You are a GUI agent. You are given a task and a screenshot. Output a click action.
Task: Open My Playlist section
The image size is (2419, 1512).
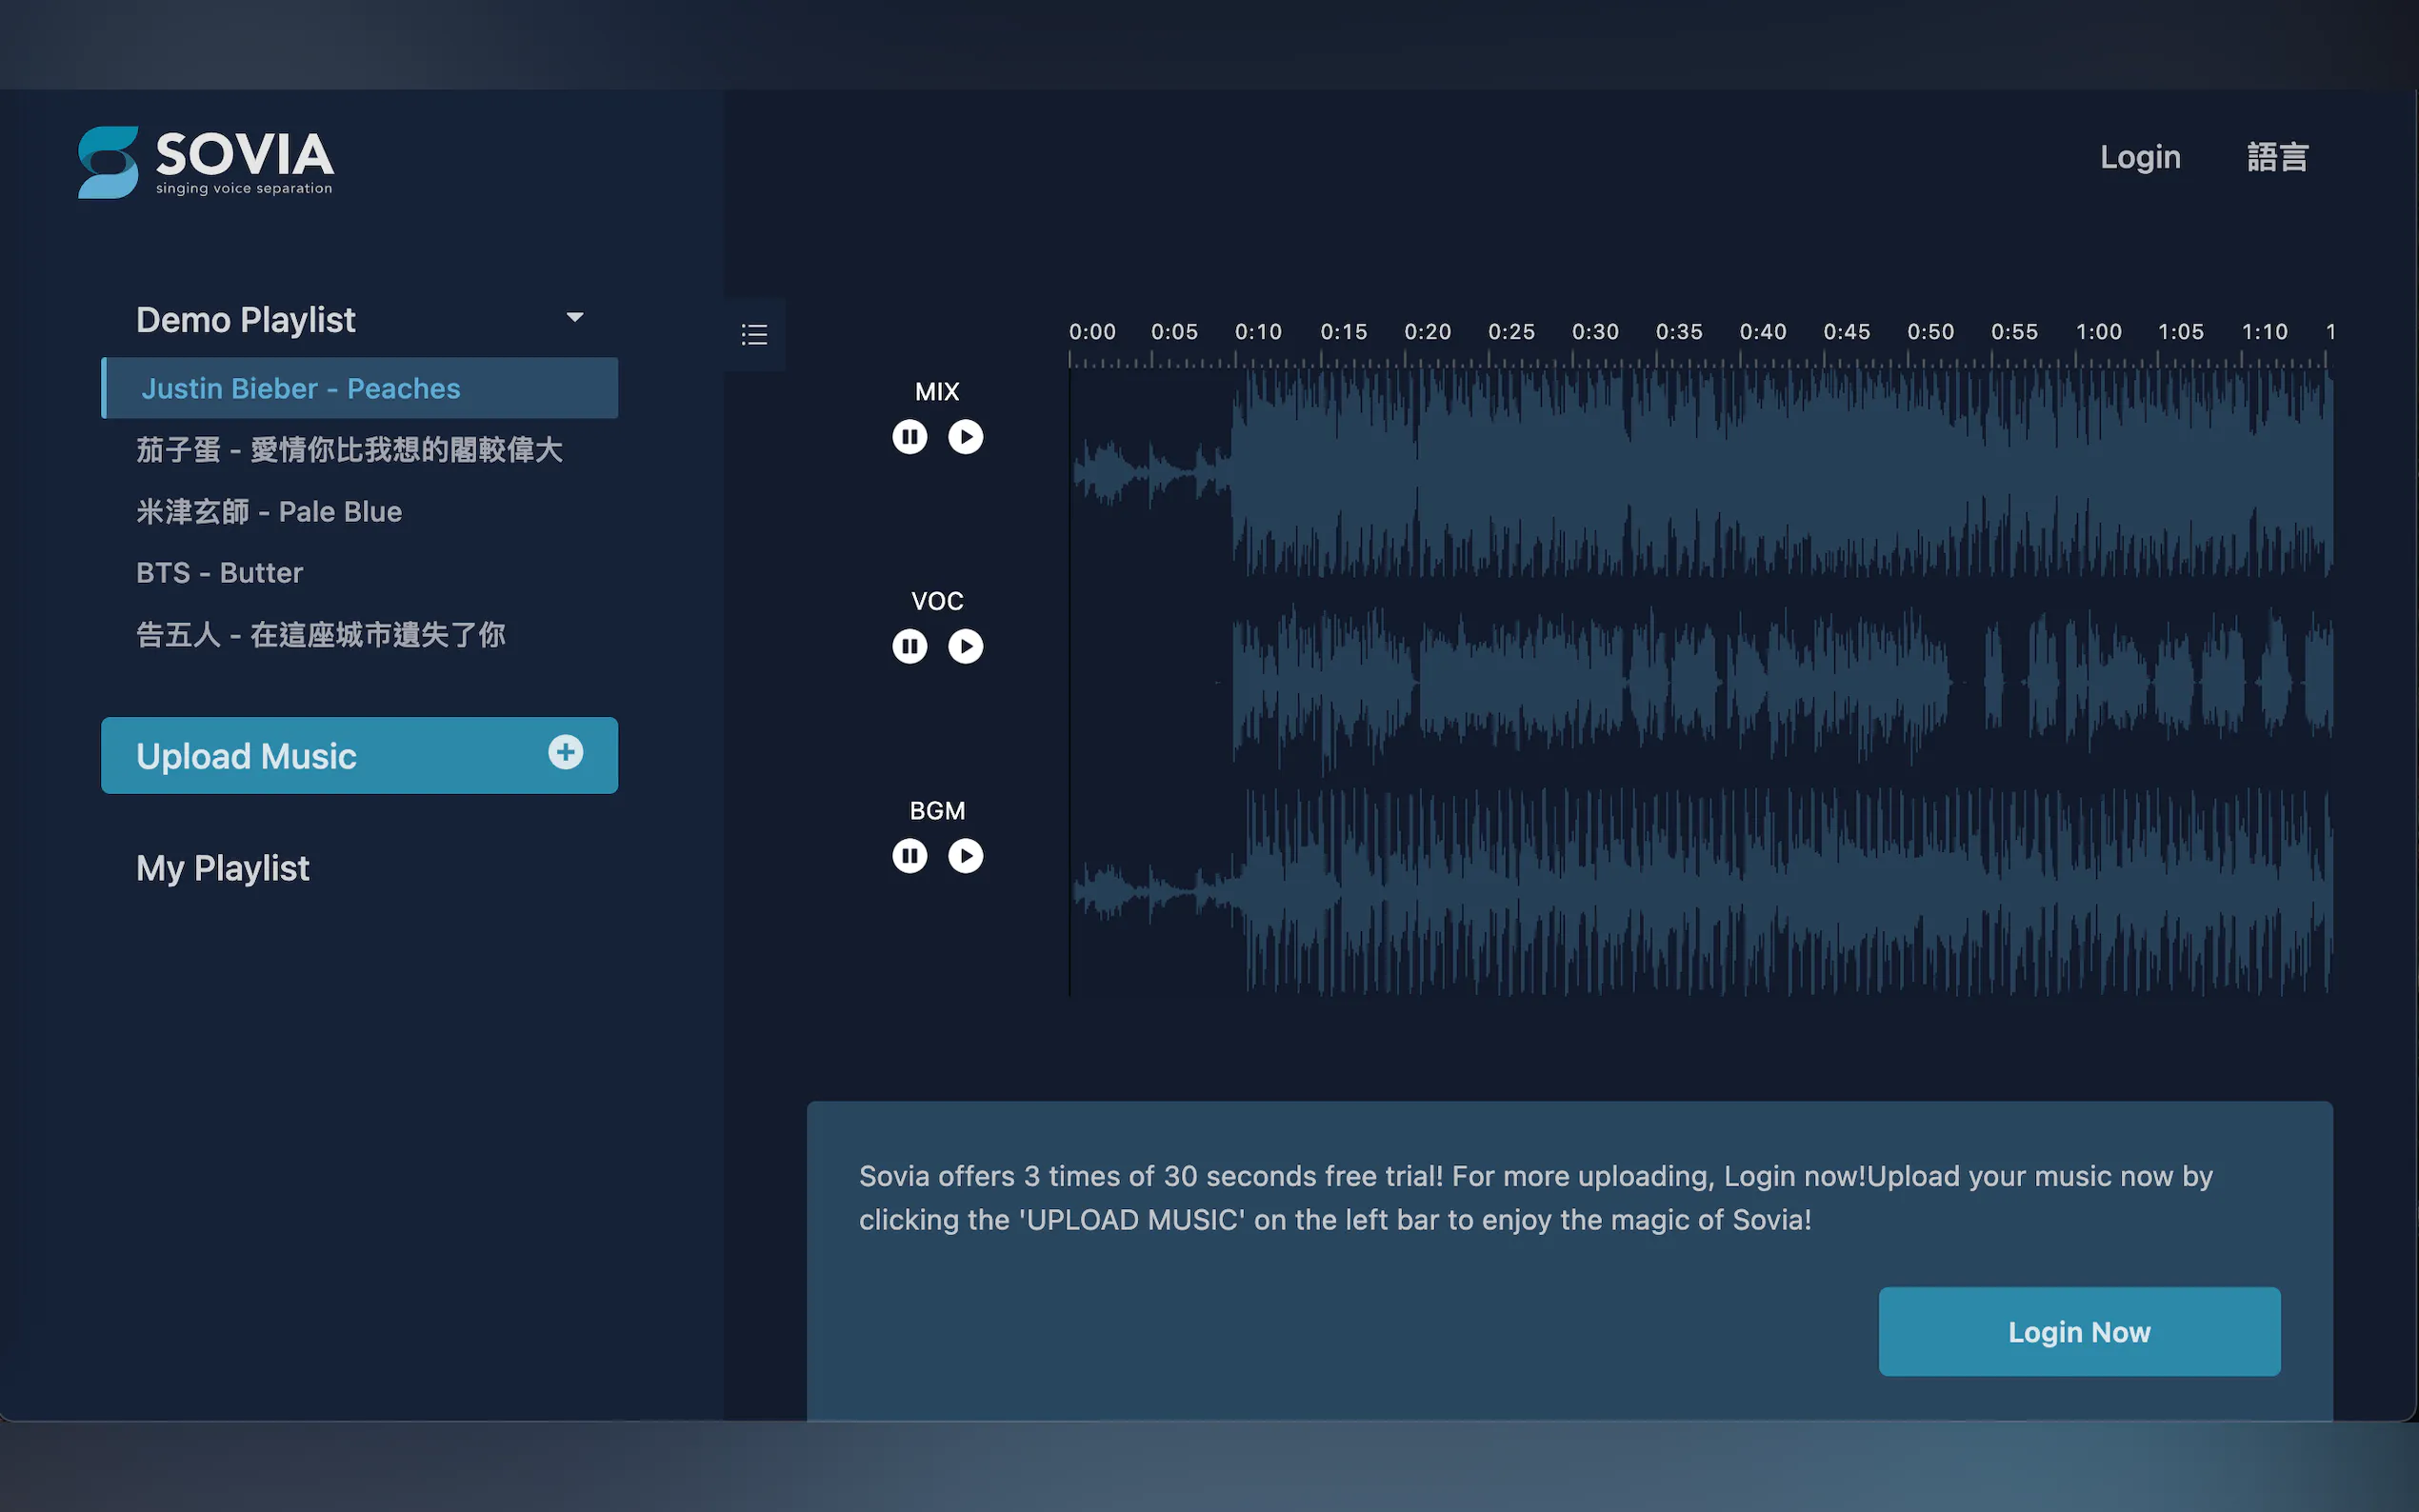[x=223, y=868]
